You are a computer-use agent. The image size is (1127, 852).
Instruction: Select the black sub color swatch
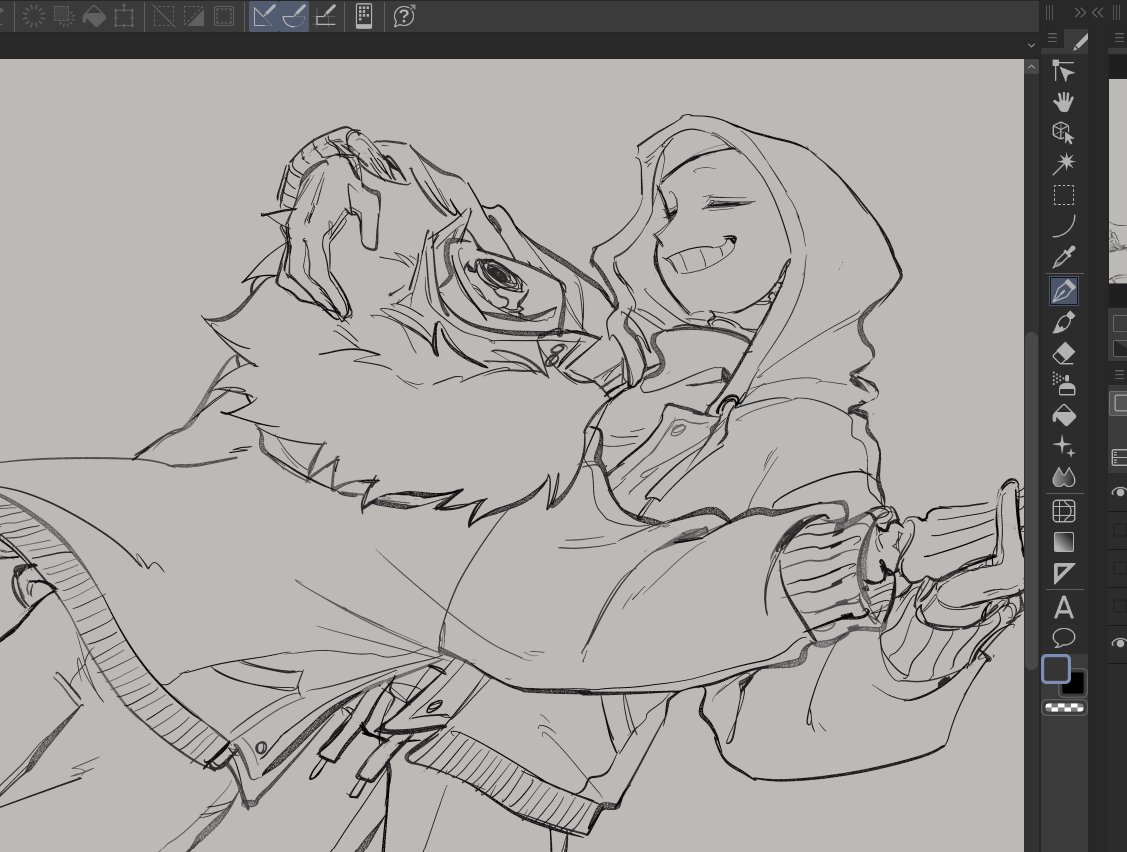click(x=1073, y=683)
